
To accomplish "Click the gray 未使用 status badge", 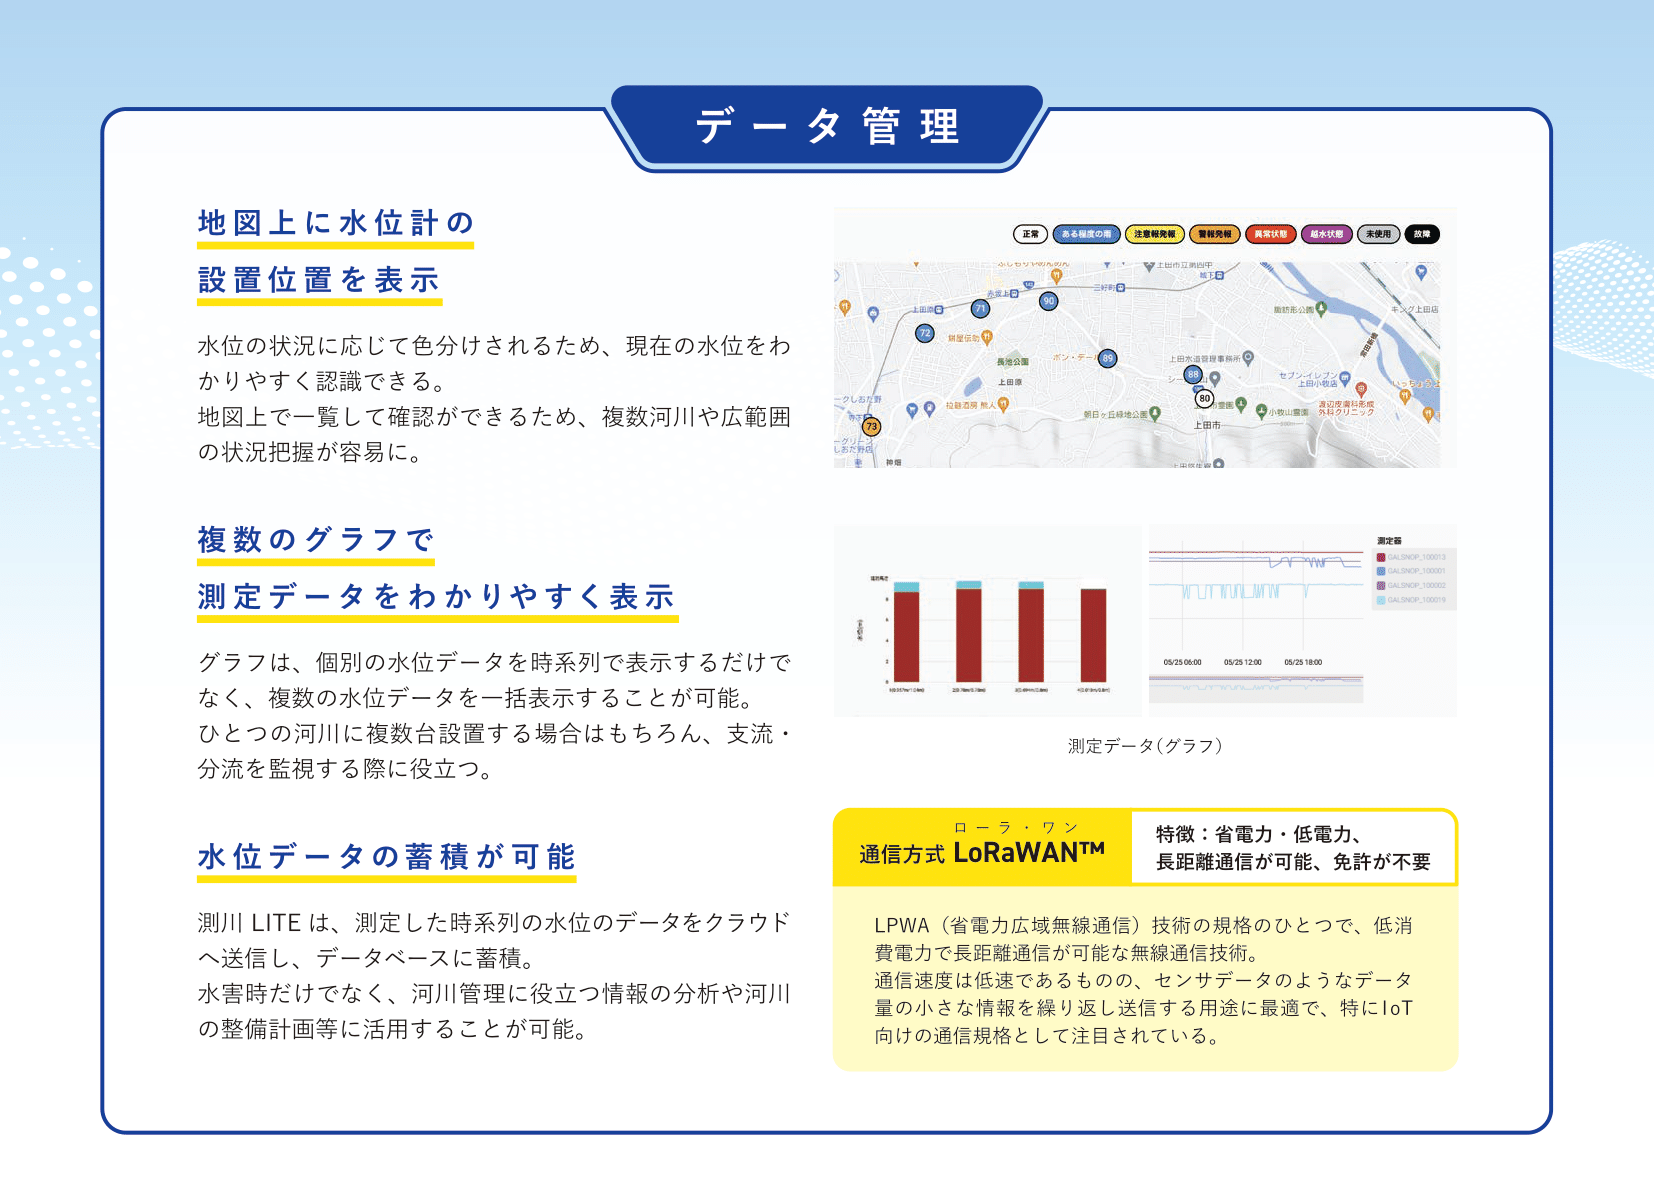I will [1378, 234].
